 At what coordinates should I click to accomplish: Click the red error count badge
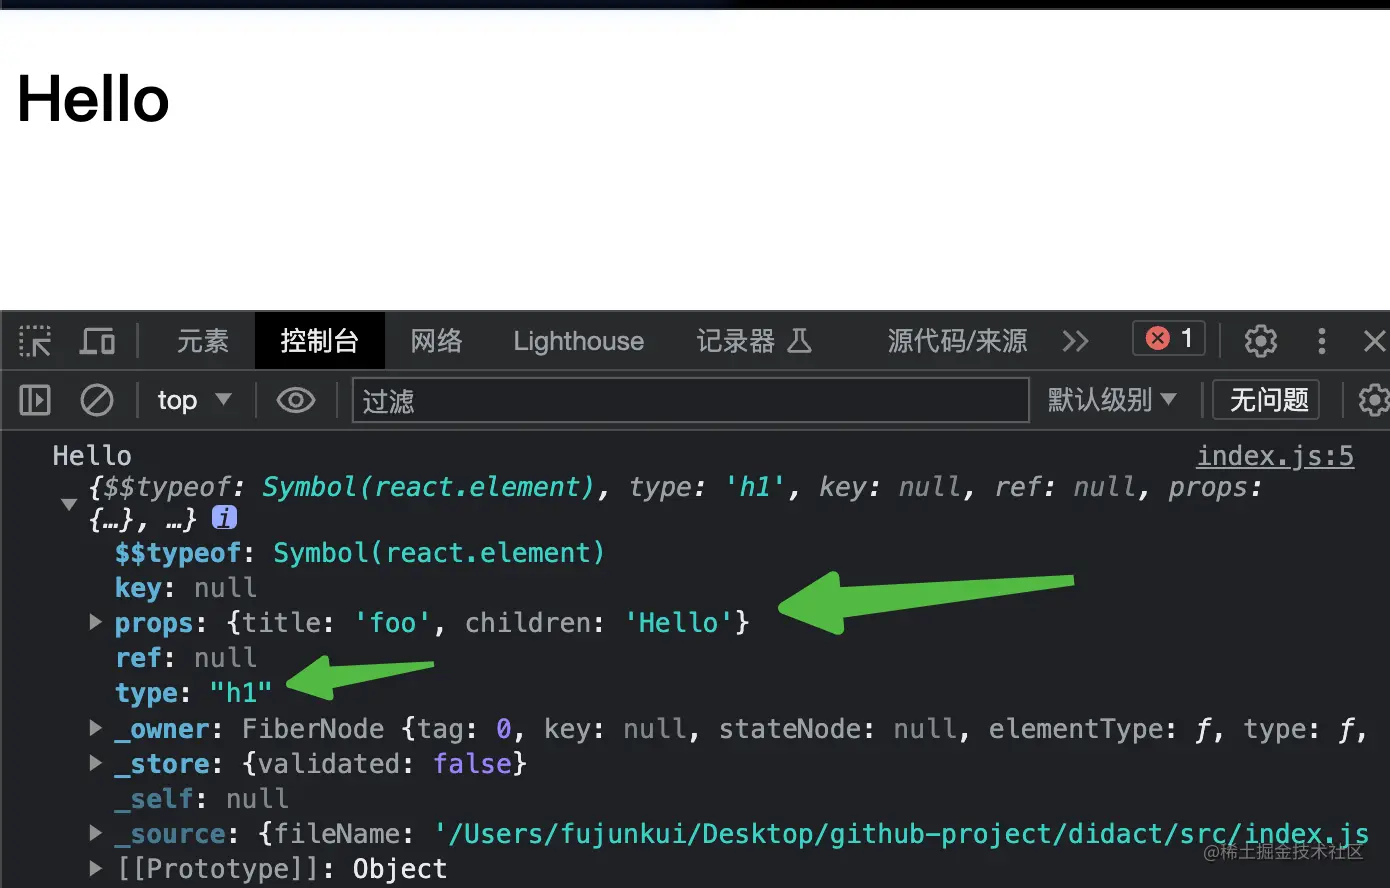pos(1168,339)
